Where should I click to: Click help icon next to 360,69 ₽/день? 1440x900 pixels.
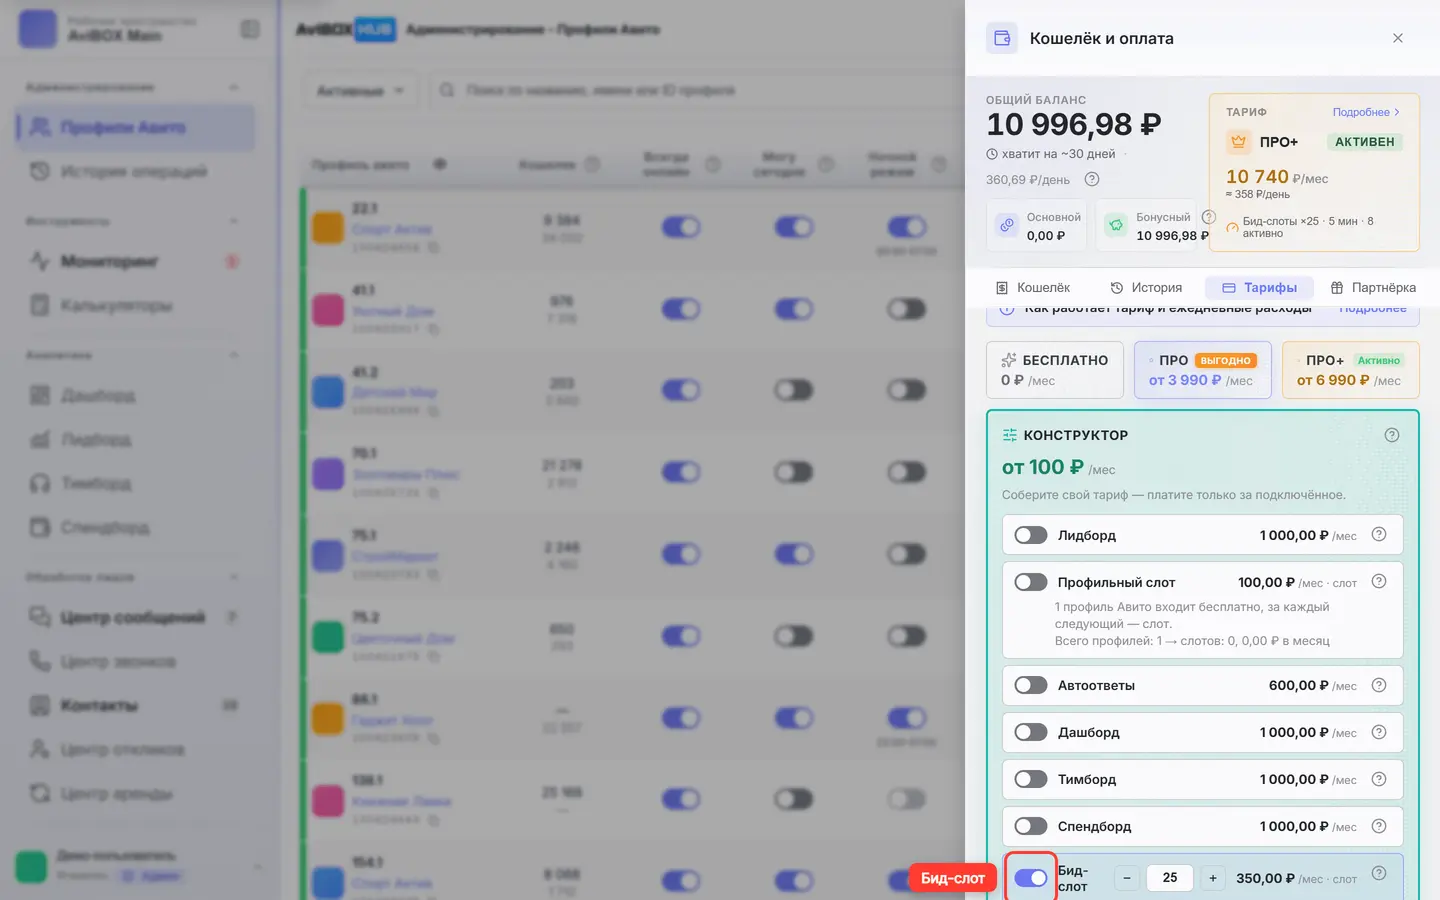(x=1092, y=179)
